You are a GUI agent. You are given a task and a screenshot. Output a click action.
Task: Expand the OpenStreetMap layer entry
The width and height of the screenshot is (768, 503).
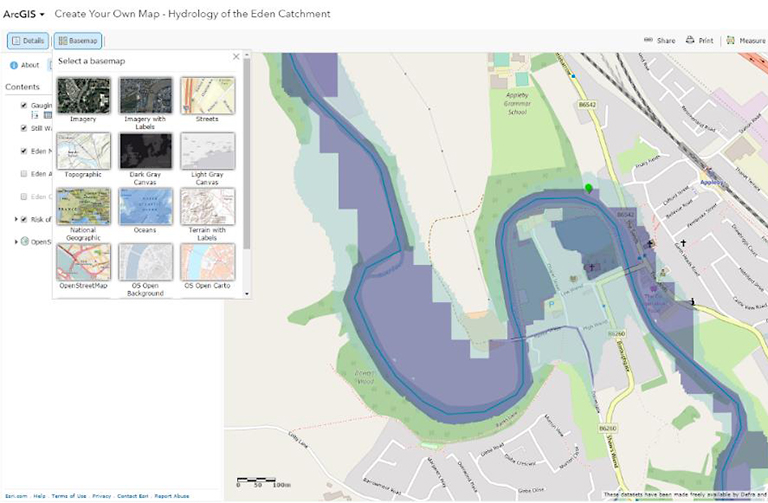tap(16, 242)
